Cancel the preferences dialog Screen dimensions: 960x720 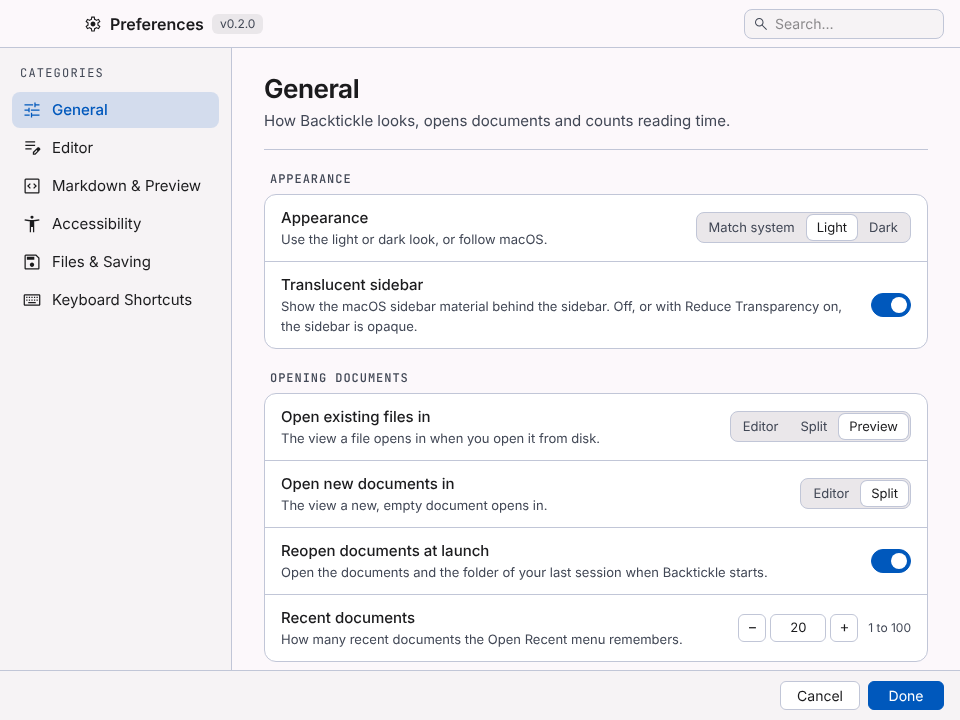point(819,696)
